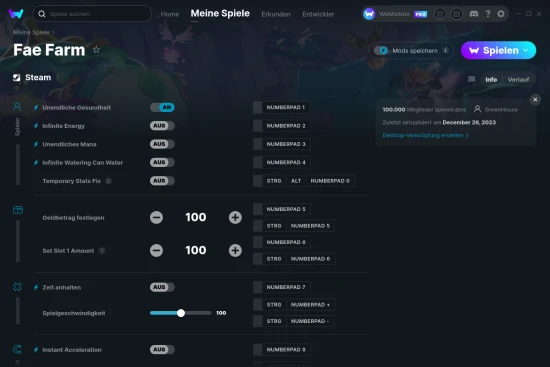The image size is (550, 367).
Task: Open the Entwickler tab
Action: [318, 14]
